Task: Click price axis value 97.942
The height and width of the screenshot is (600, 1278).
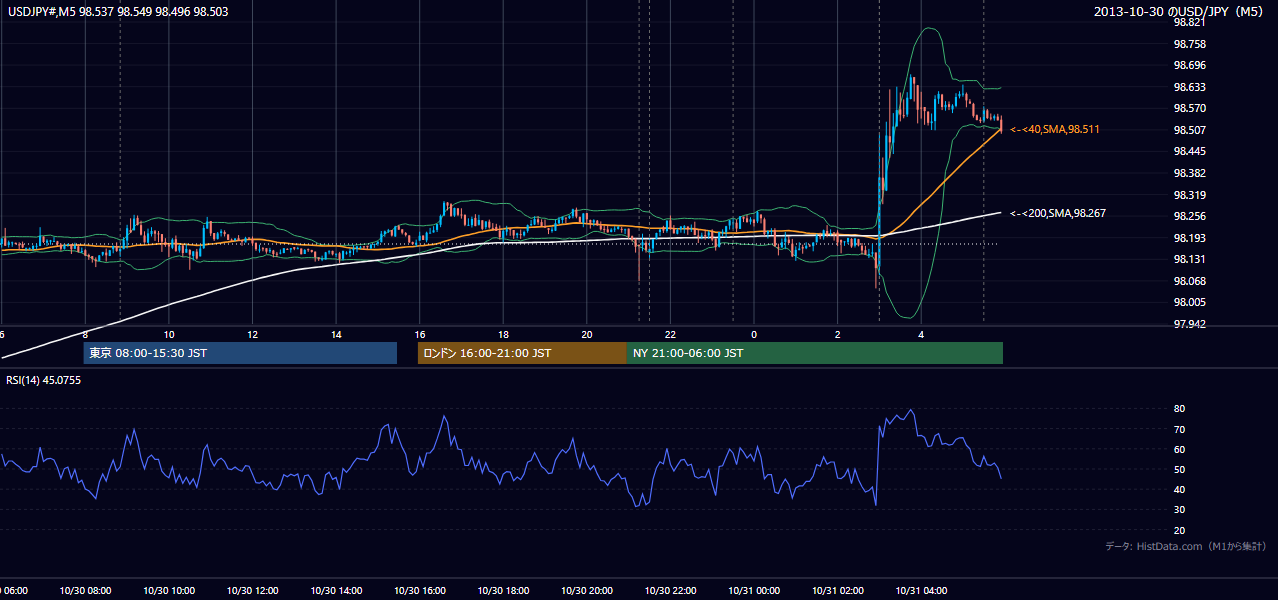Action: 1190,324
